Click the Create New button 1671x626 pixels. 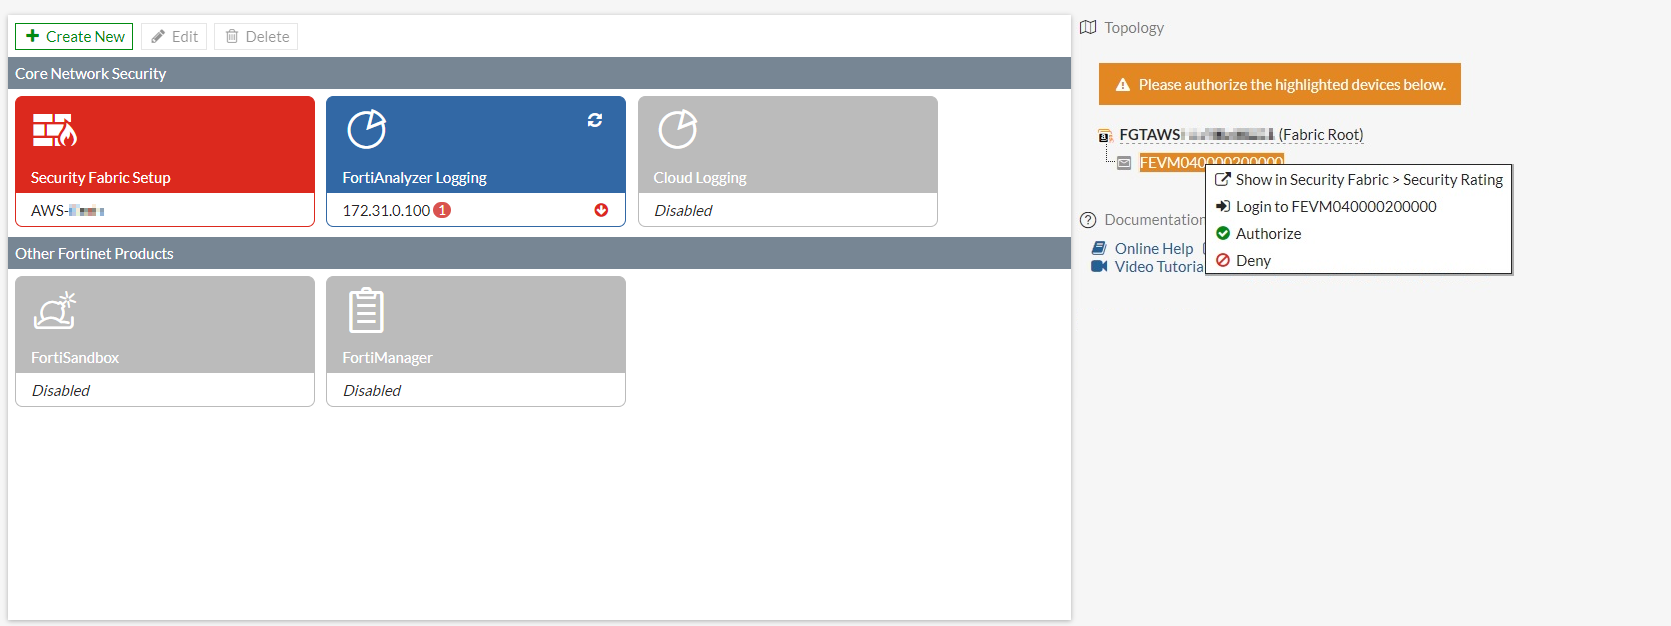point(74,36)
